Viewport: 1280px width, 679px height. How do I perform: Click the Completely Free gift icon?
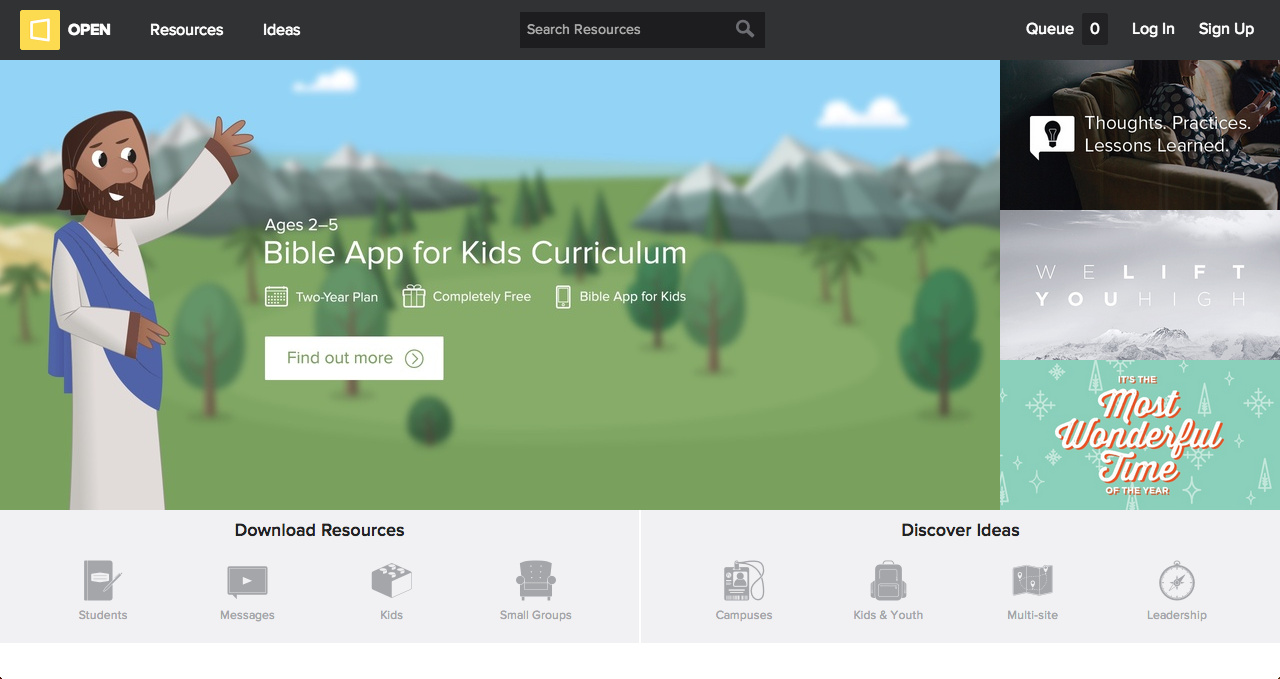(x=414, y=296)
